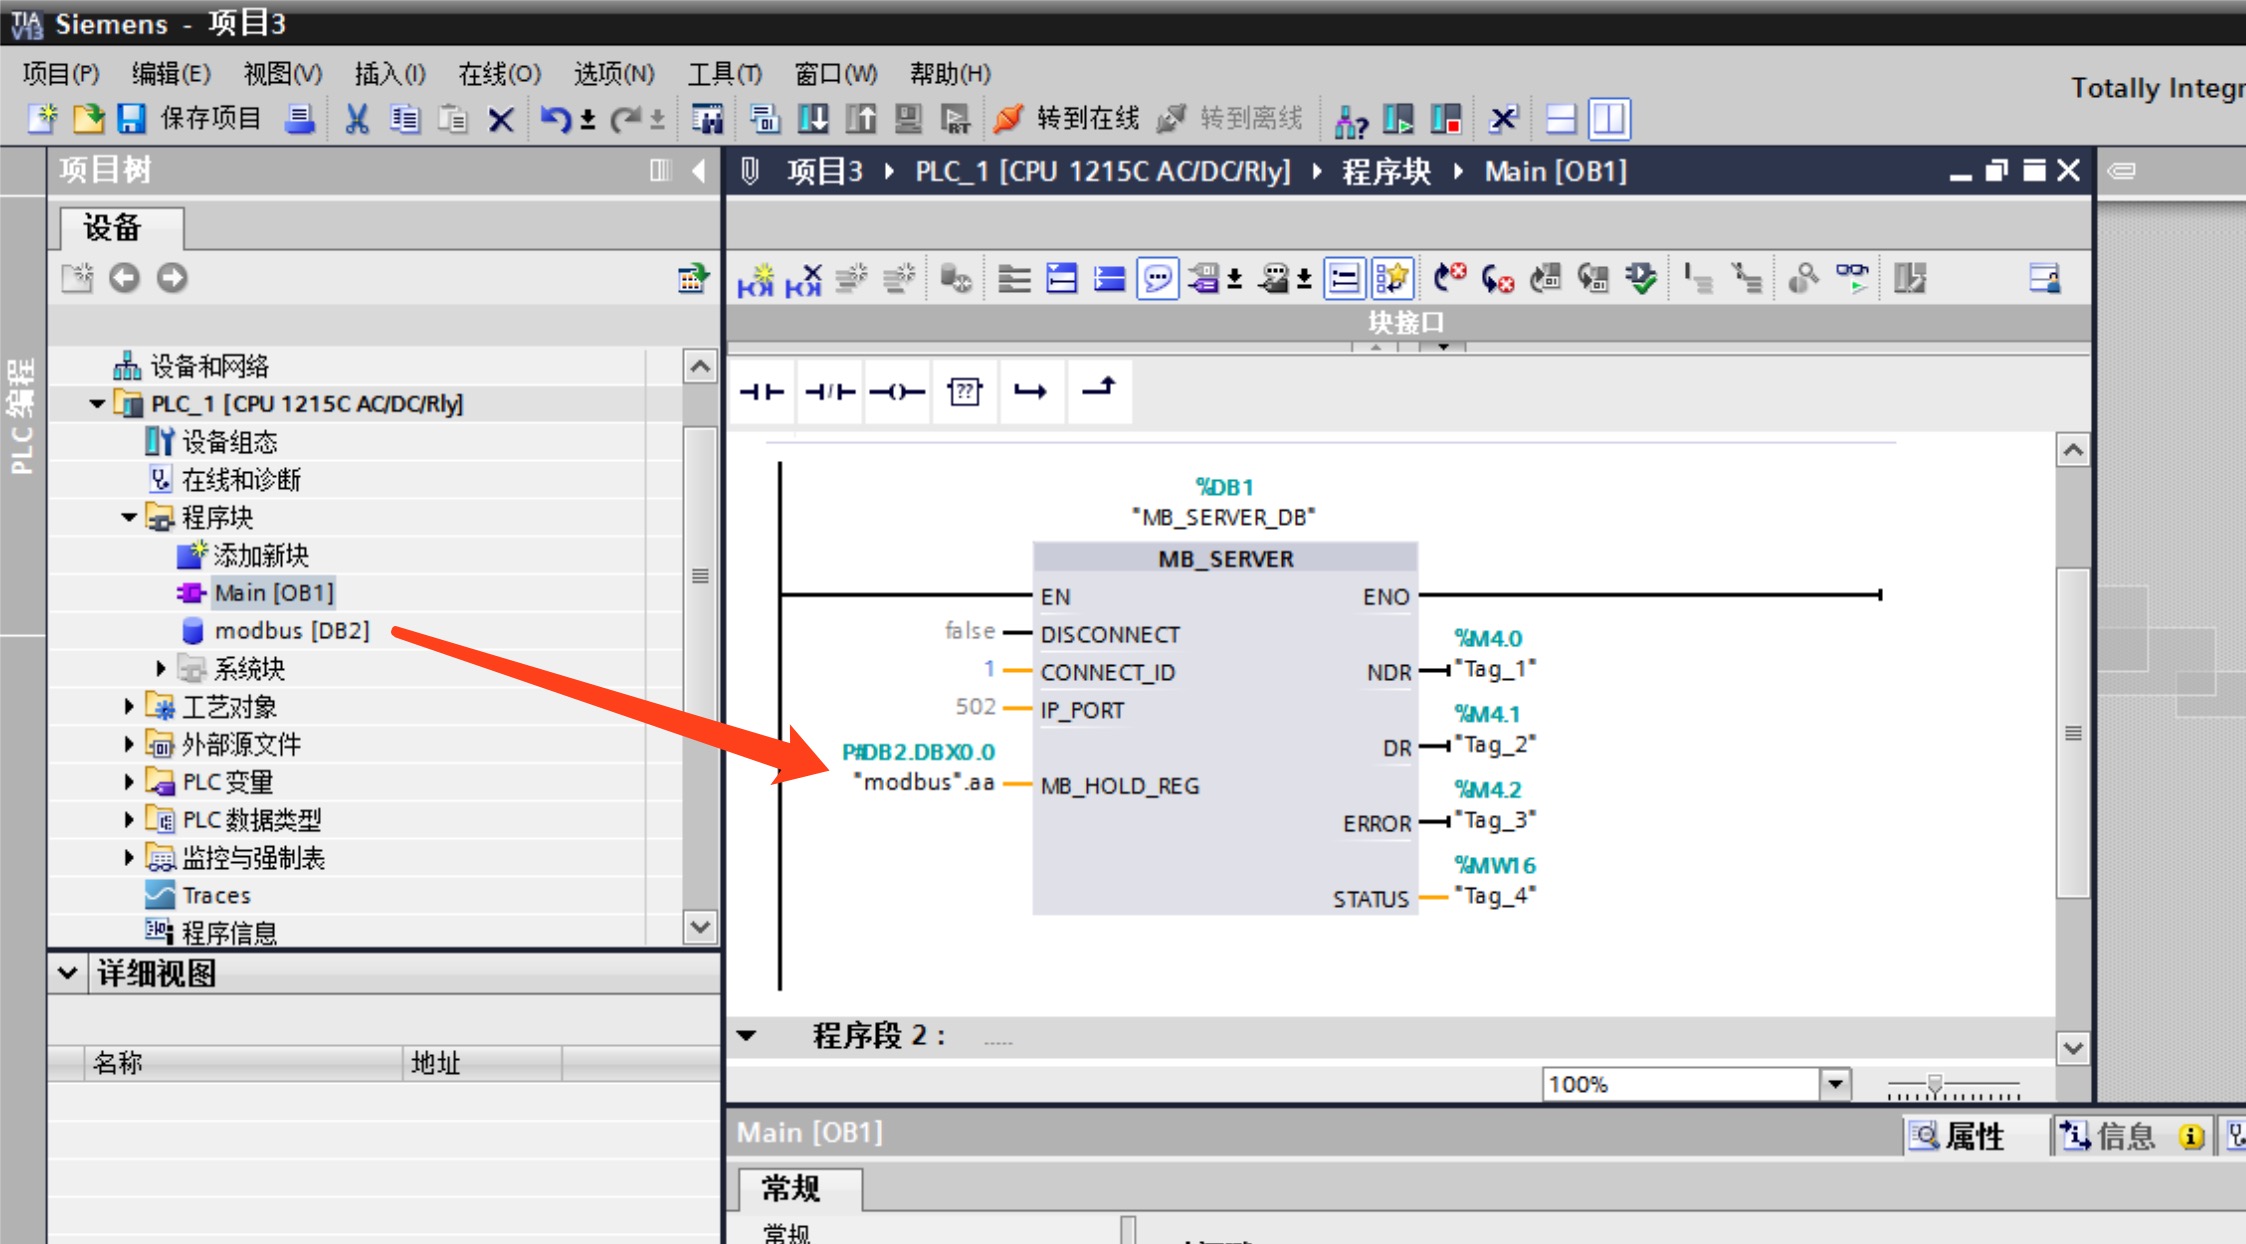The width and height of the screenshot is (2246, 1244).
Task: Insert a normally closed contact
Action: pyautogui.click(x=830, y=392)
